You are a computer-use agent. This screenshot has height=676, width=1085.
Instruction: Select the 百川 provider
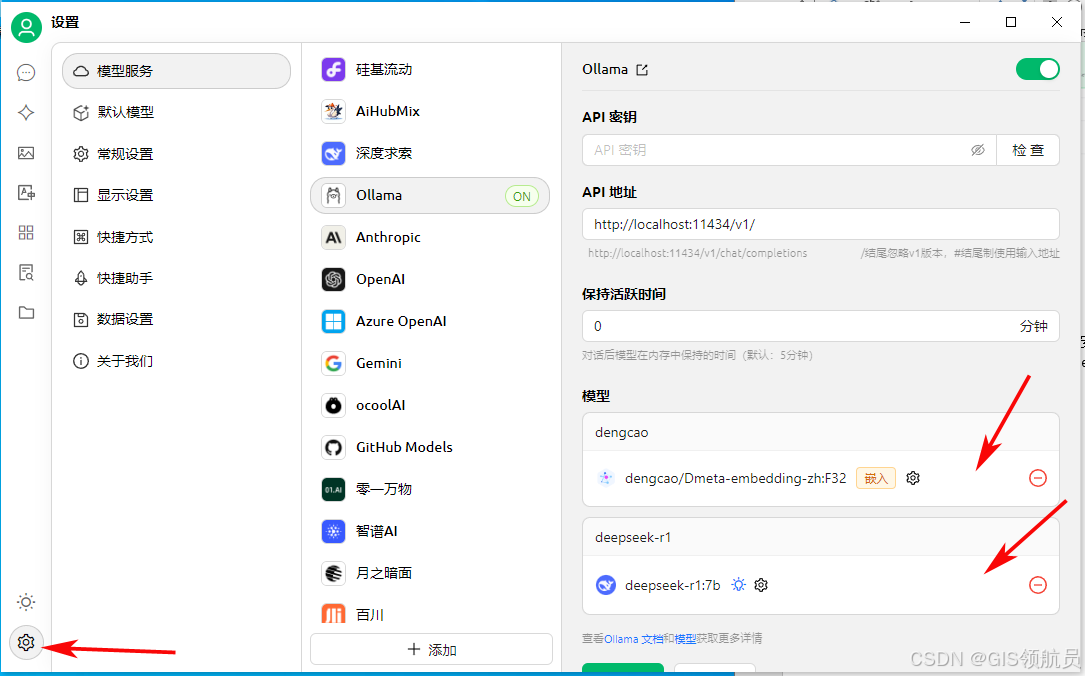coord(430,614)
